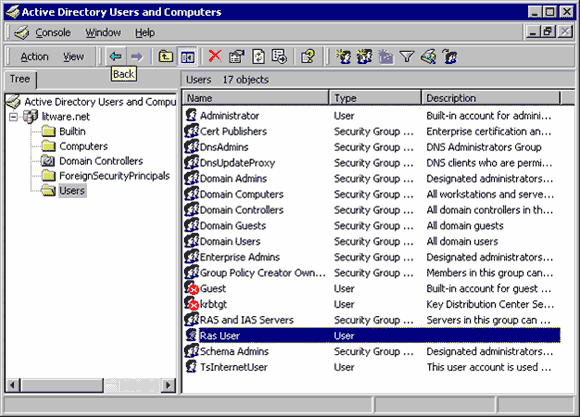Click the krbtgt disabled account icon
Viewport: 580px width, 417px height.
[192, 304]
